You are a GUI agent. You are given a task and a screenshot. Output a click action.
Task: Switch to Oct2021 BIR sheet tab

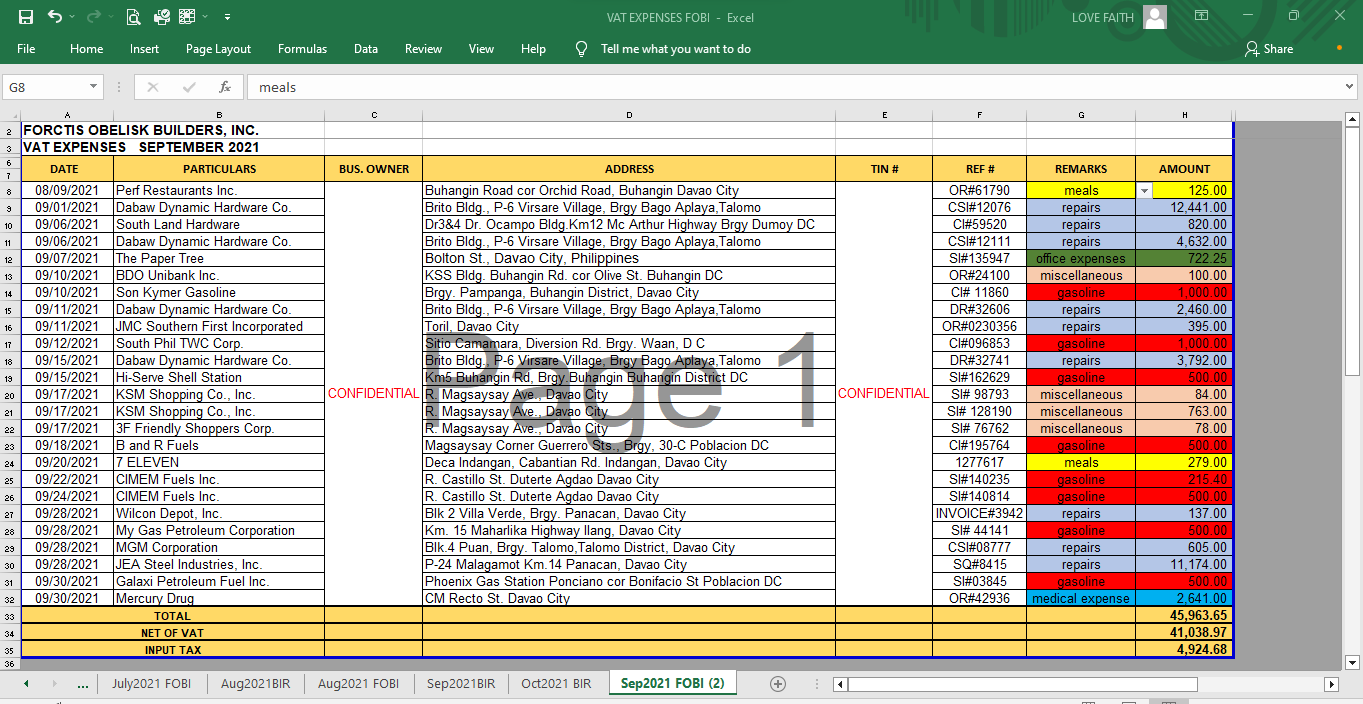point(556,684)
